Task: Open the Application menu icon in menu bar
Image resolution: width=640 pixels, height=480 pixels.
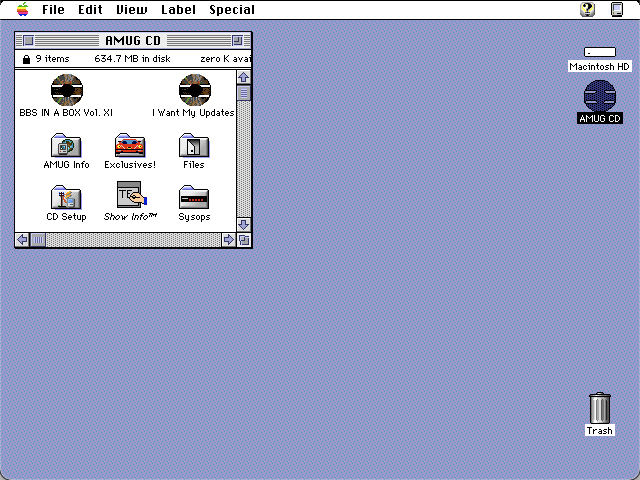Action: pyautogui.click(x=617, y=9)
